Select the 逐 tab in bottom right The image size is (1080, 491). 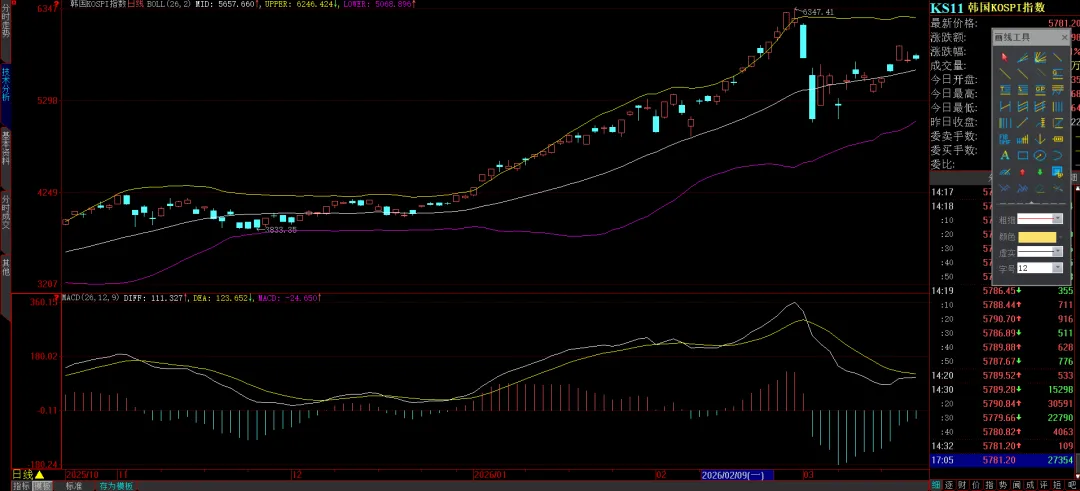click(951, 485)
